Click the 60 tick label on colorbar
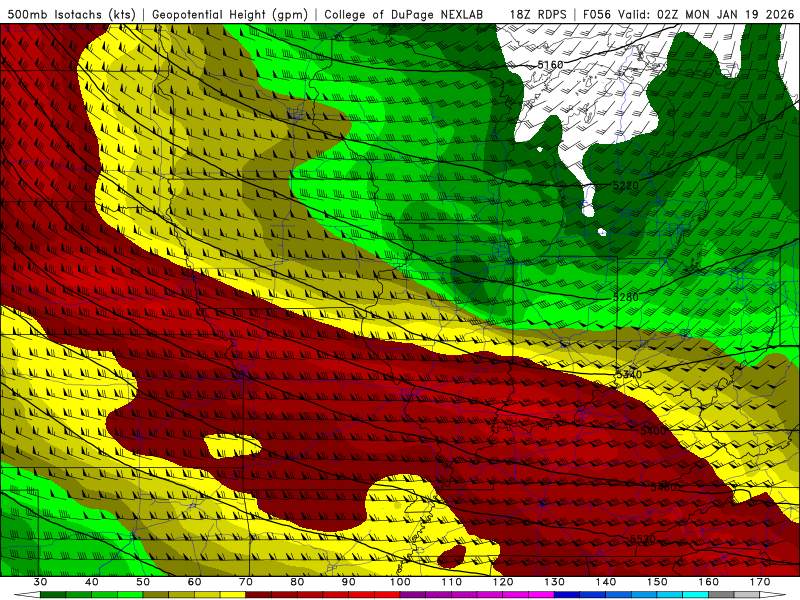The height and width of the screenshot is (600, 800). click(194, 582)
